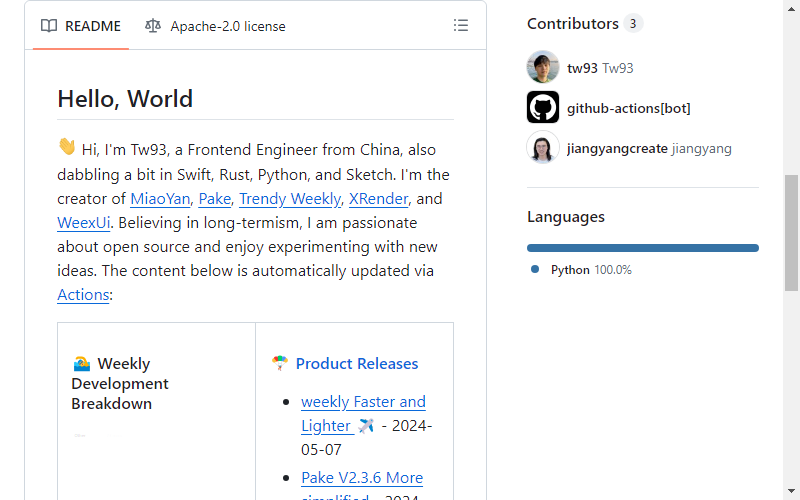This screenshot has width=800, height=500.
Task: Click the swimmer emoji by Weekly
Action: point(82,363)
